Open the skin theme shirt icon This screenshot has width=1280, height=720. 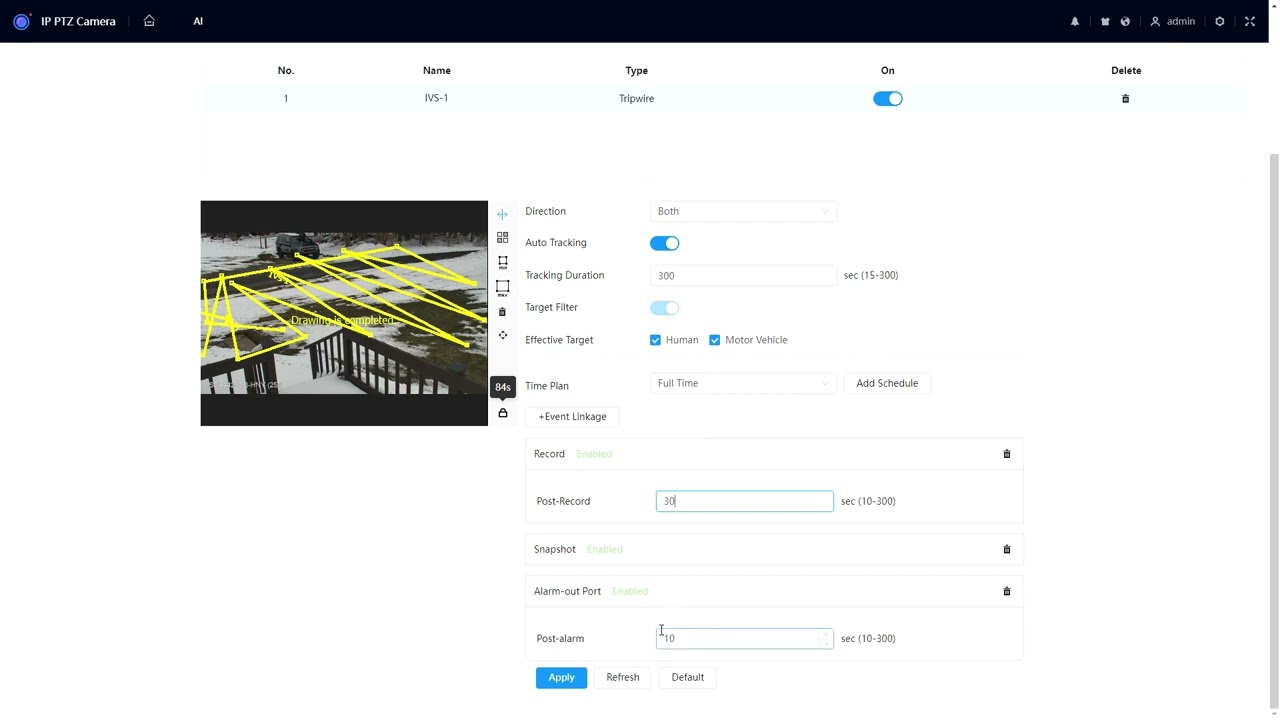[x=1105, y=21]
